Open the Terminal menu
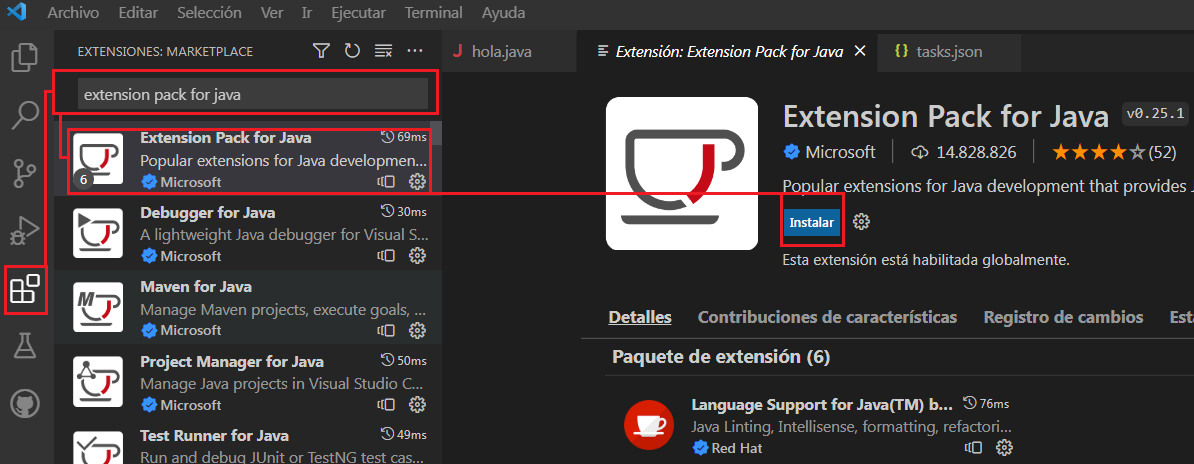This screenshot has height=464, width=1194. click(432, 13)
